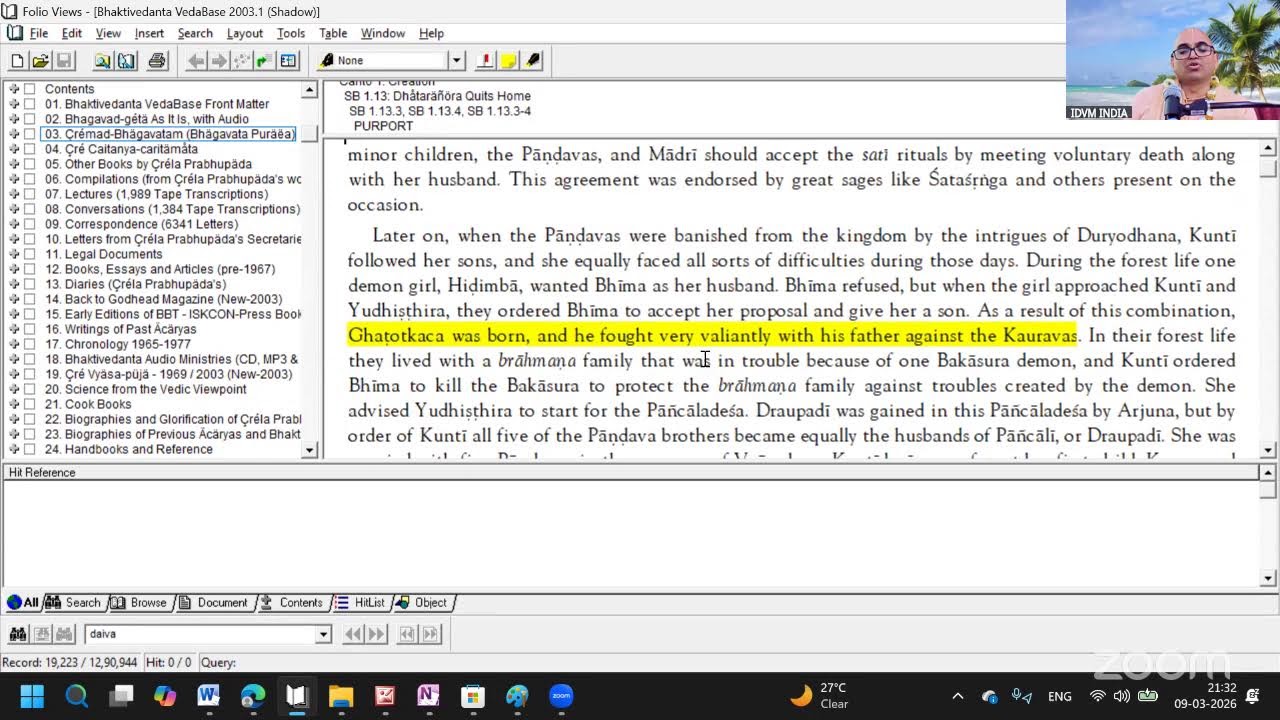Click the Hit Reference pane scroll down arrow
1280x720 pixels.
[x=1268, y=578]
